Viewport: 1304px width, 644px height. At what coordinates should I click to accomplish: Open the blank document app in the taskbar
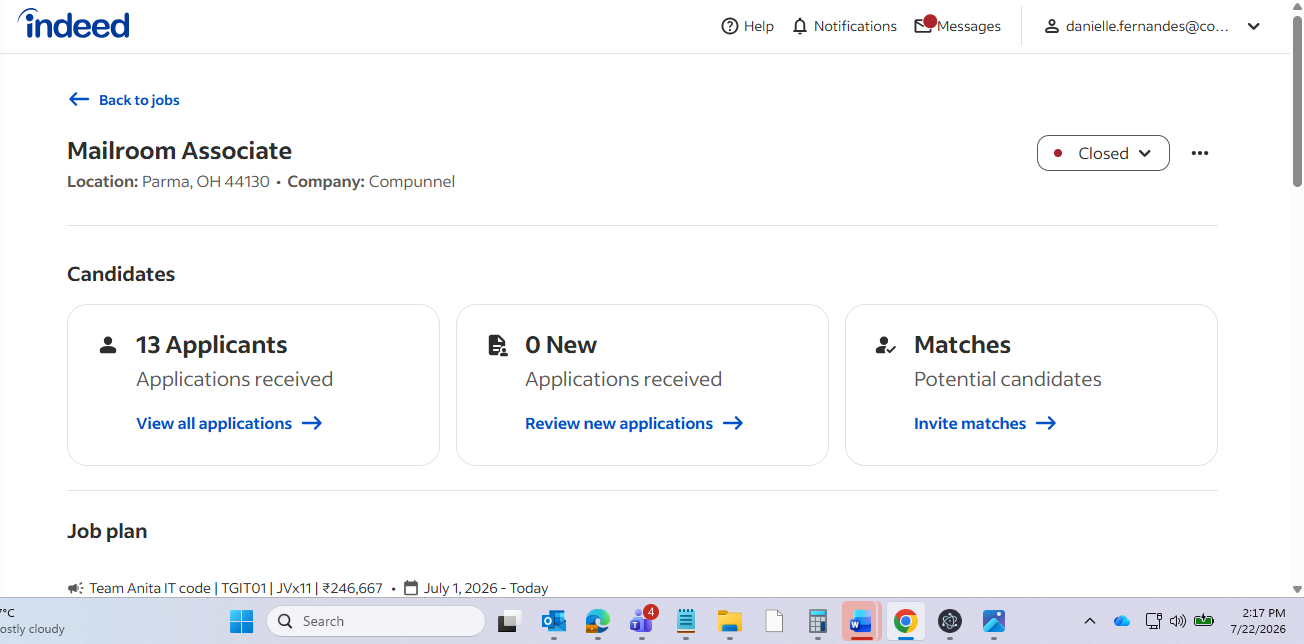(x=773, y=621)
